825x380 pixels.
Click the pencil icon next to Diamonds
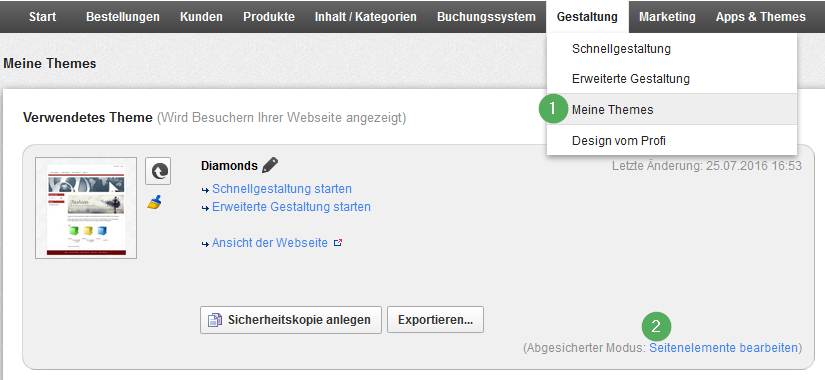coord(270,165)
